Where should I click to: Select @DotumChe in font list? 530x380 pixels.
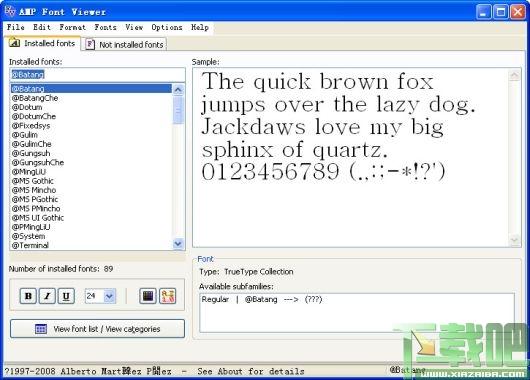(x=91, y=116)
